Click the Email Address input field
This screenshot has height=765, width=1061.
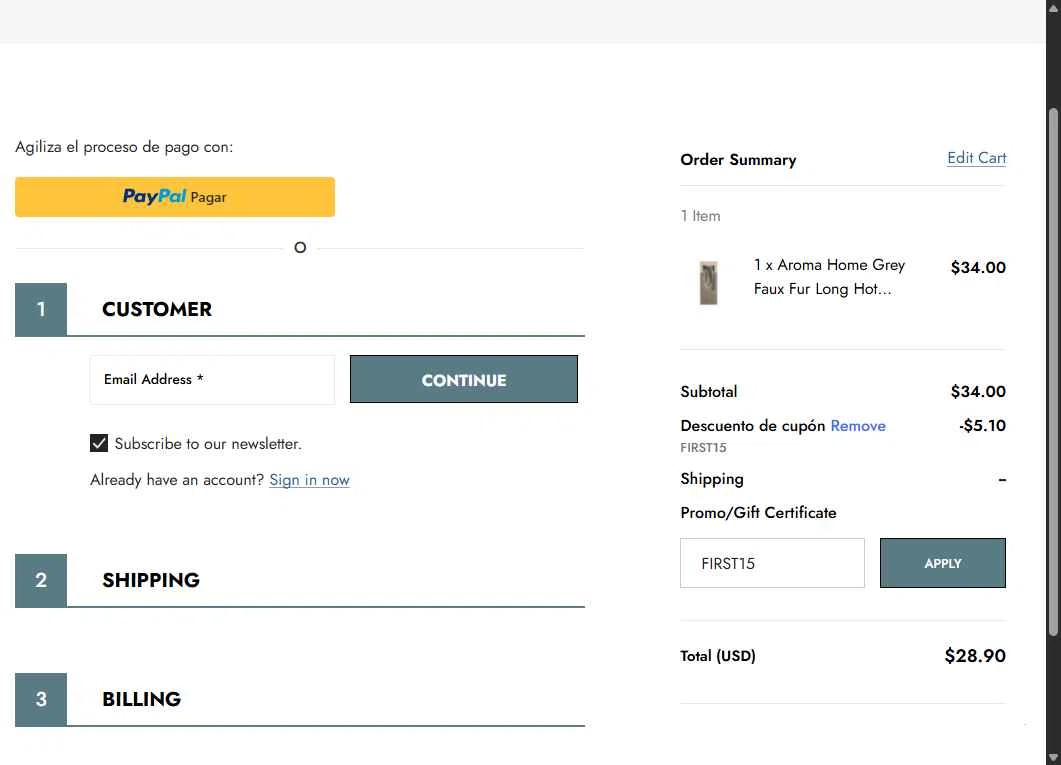pyautogui.click(x=212, y=379)
